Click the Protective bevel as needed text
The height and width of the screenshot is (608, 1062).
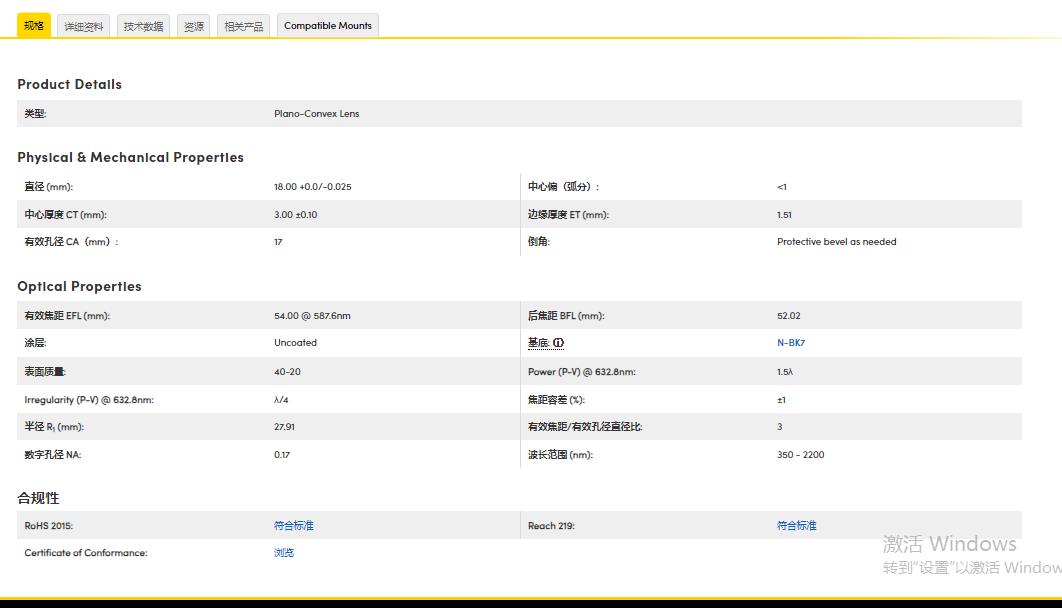pyautogui.click(x=836, y=242)
